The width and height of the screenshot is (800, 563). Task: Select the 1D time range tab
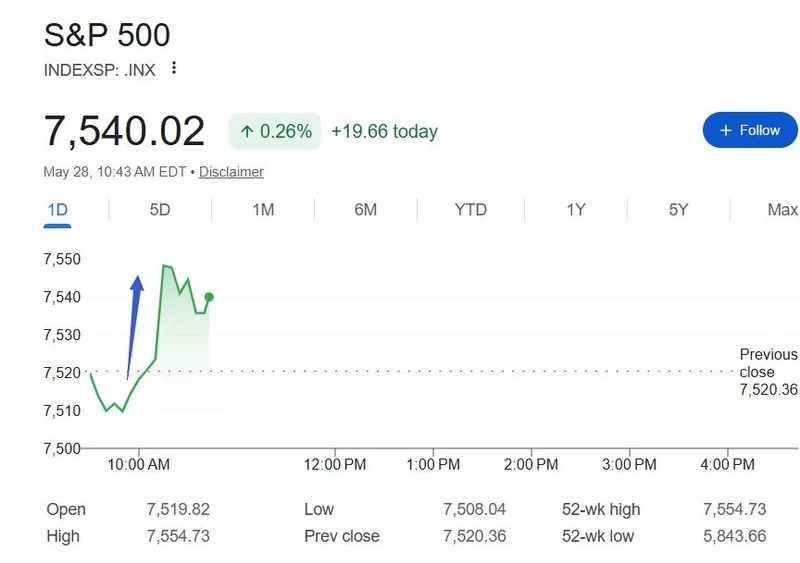[x=58, y=210]
